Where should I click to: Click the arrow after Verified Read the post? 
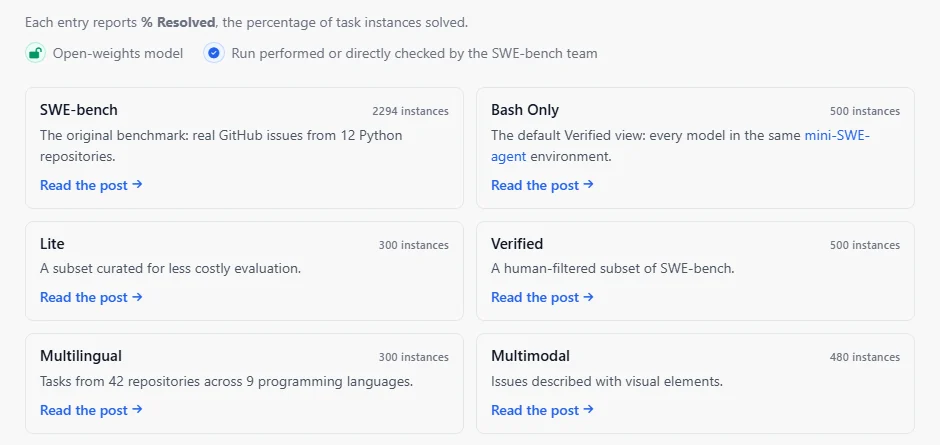(x=588, y=297)
